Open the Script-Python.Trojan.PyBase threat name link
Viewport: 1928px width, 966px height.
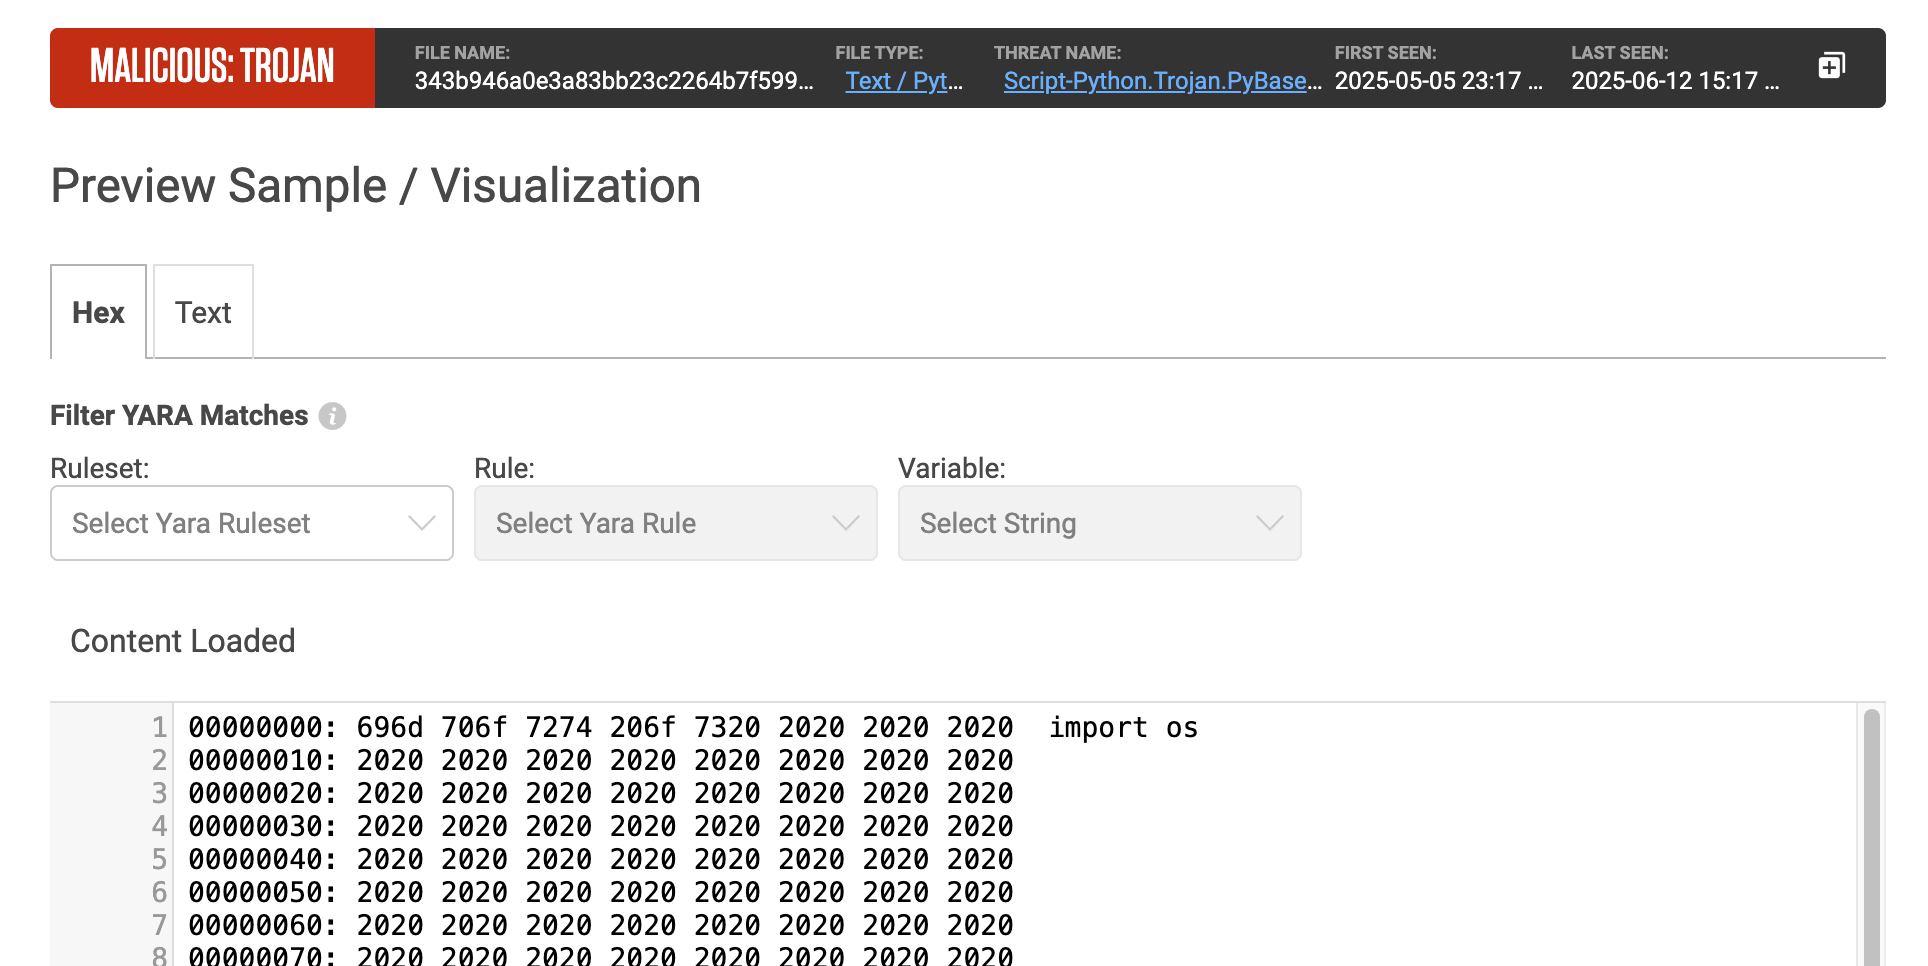1162,81
